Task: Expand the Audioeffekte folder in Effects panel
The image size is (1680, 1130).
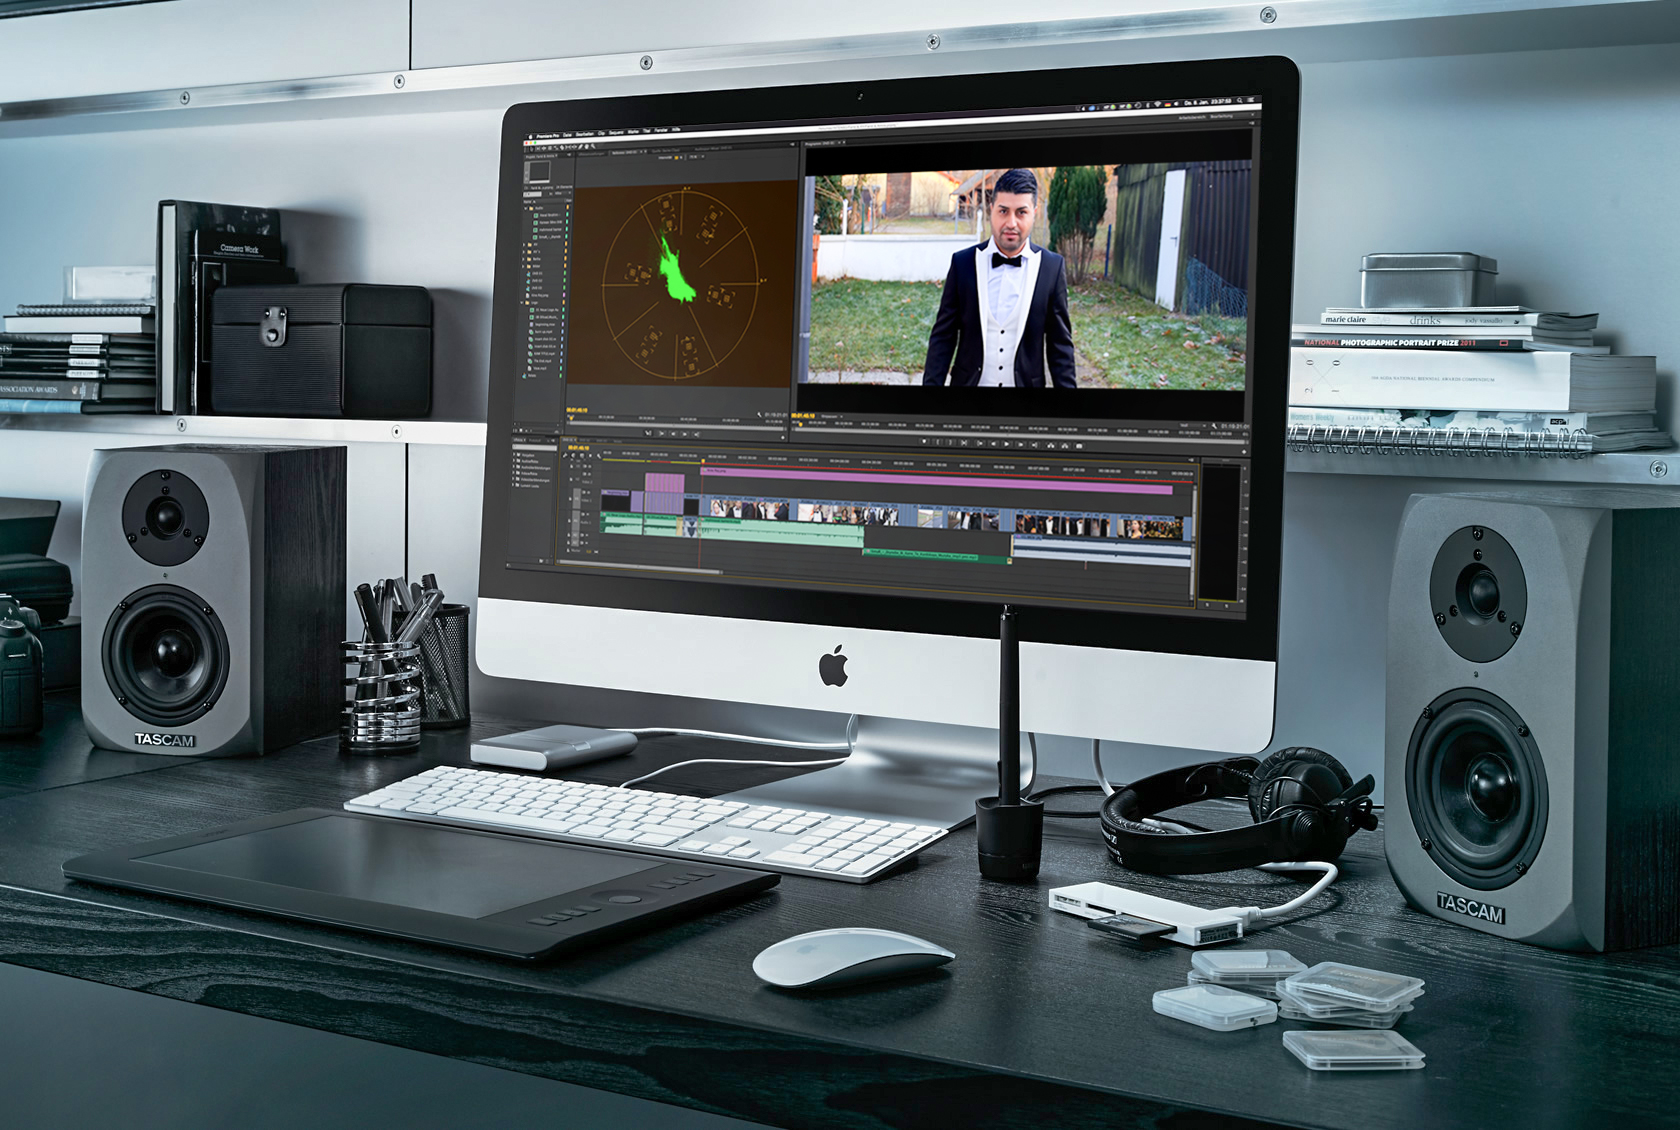Action: [514, 461]
